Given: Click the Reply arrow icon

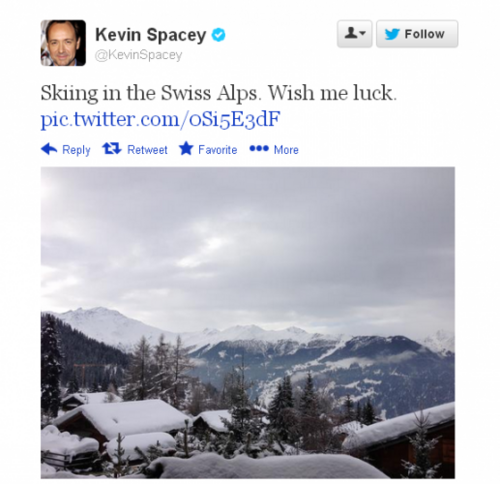Looking at the screenshot, I should coord(49,149).
